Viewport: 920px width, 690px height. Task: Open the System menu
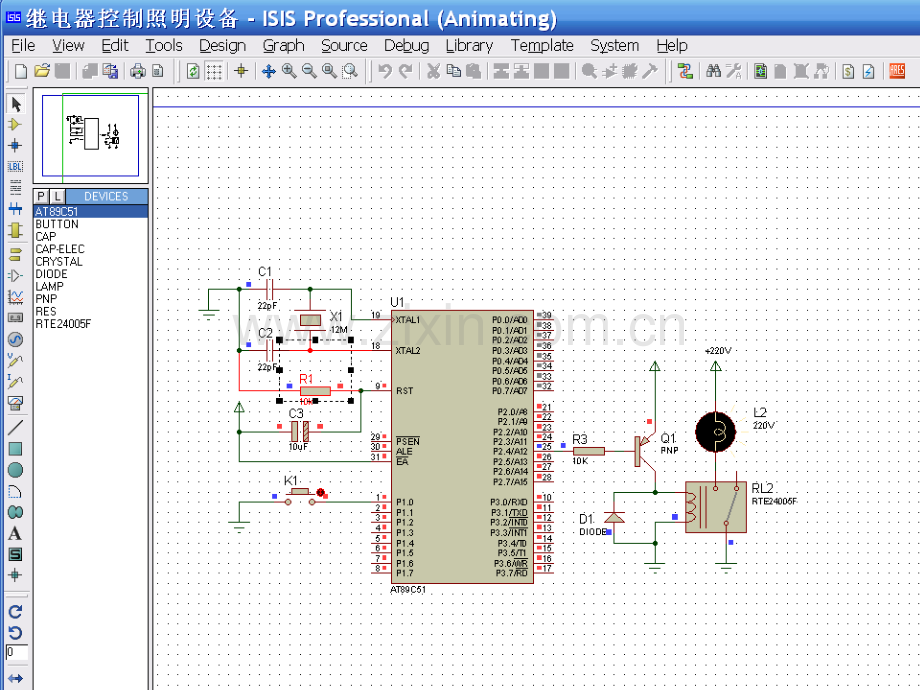(x=614, y=45)
